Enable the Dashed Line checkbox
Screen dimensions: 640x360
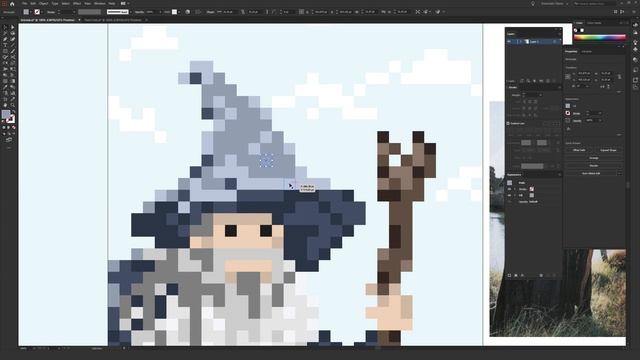click(x=508, y=123)
